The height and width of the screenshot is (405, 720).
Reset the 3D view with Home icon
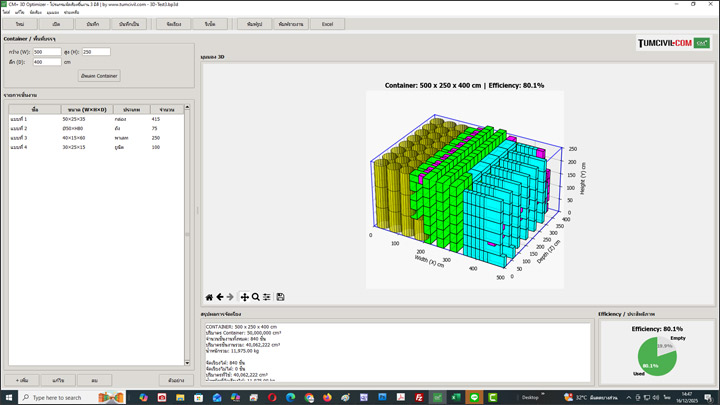[x=209, y=297]
